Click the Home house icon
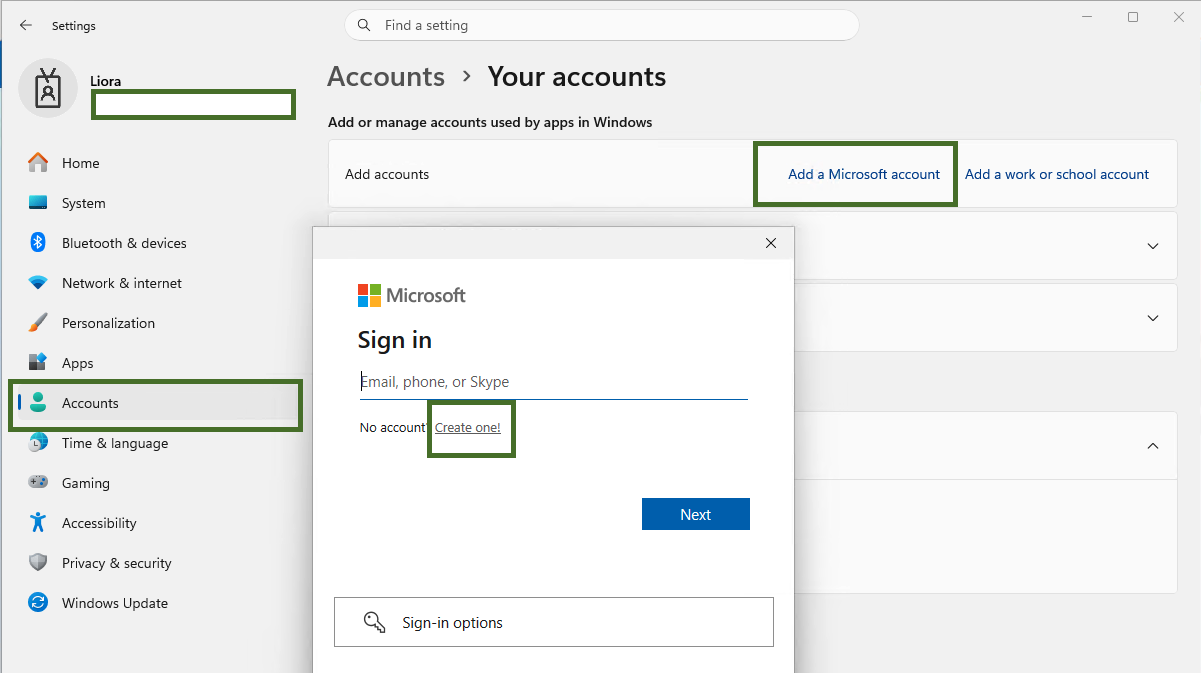The image size is (1201, 673). coord(38,163)
